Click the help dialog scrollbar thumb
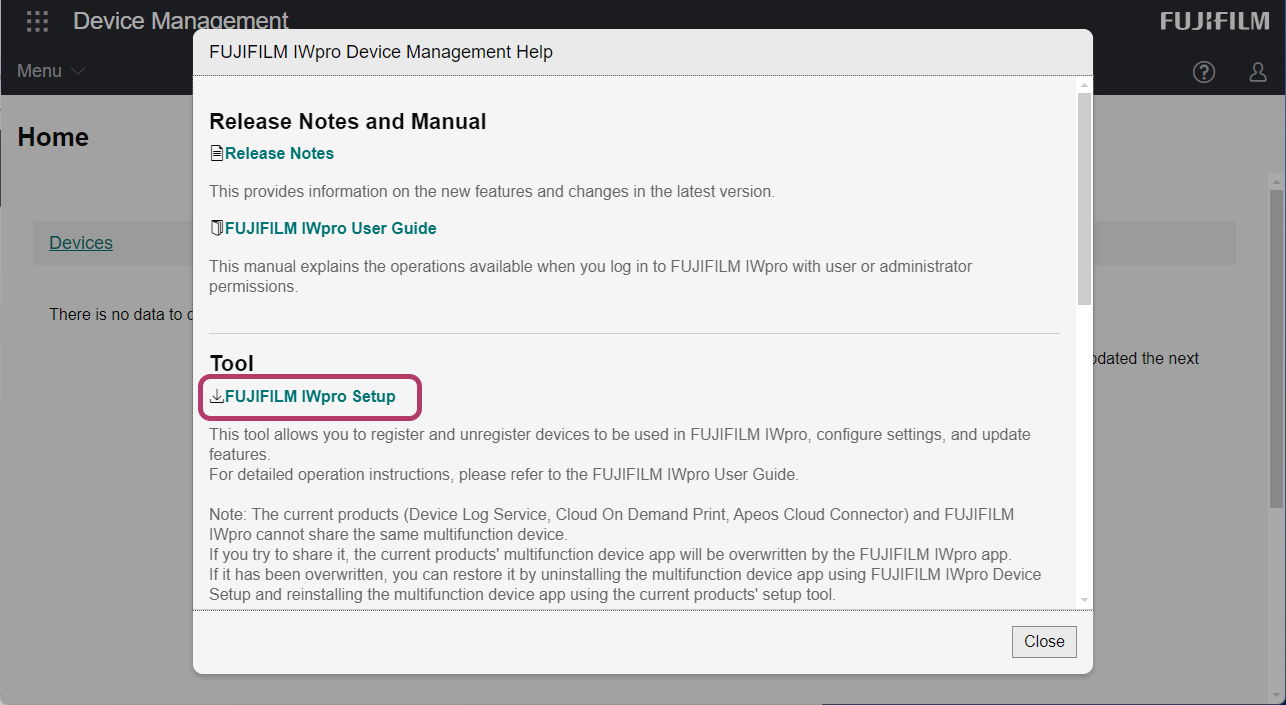The image size is (1286, 705). click(1084, 198)
